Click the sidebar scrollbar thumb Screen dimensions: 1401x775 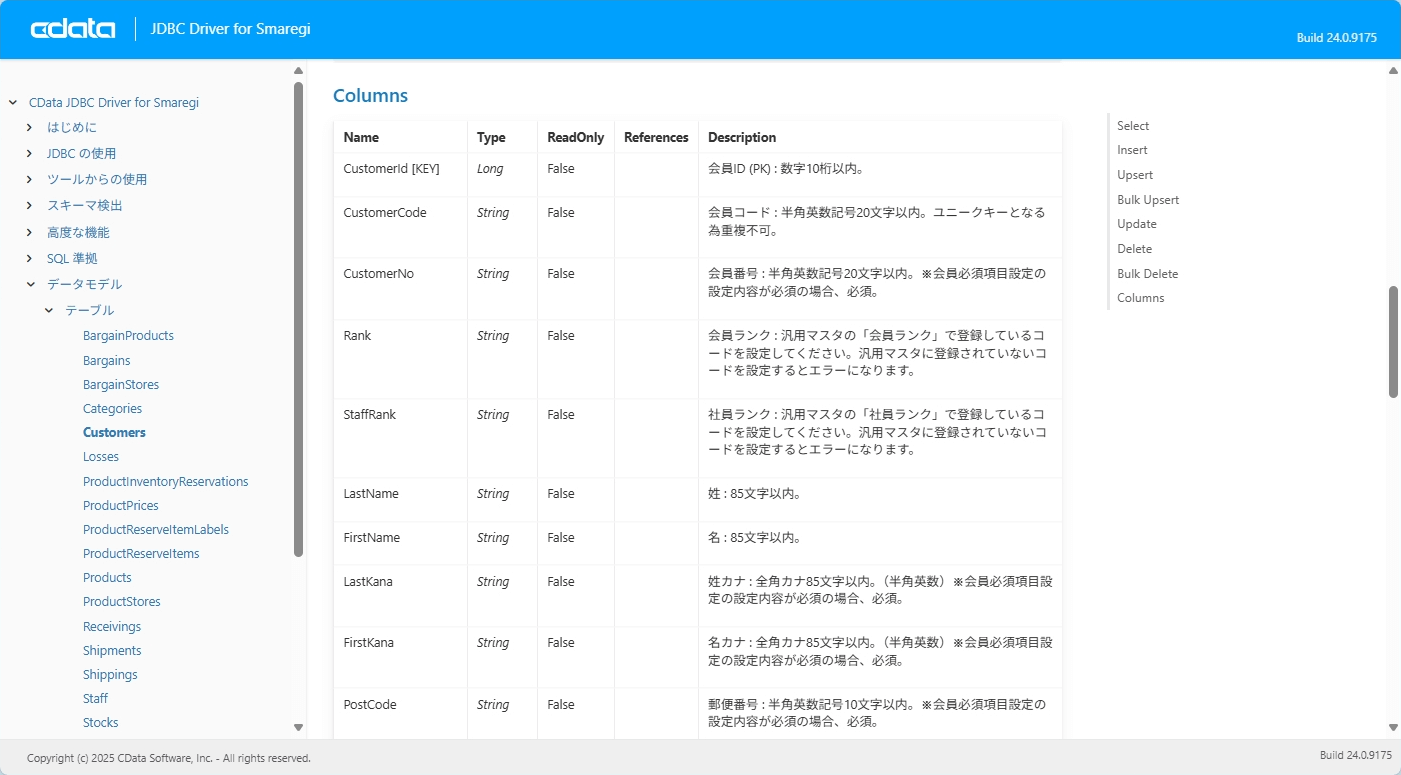298,319
